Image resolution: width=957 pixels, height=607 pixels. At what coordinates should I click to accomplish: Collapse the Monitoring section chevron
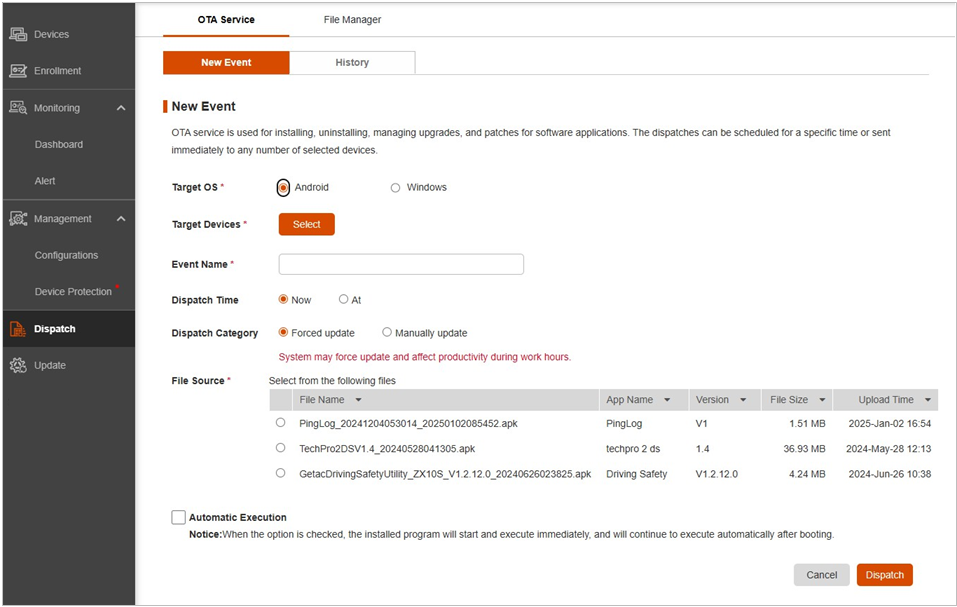[x=121, y=108]
